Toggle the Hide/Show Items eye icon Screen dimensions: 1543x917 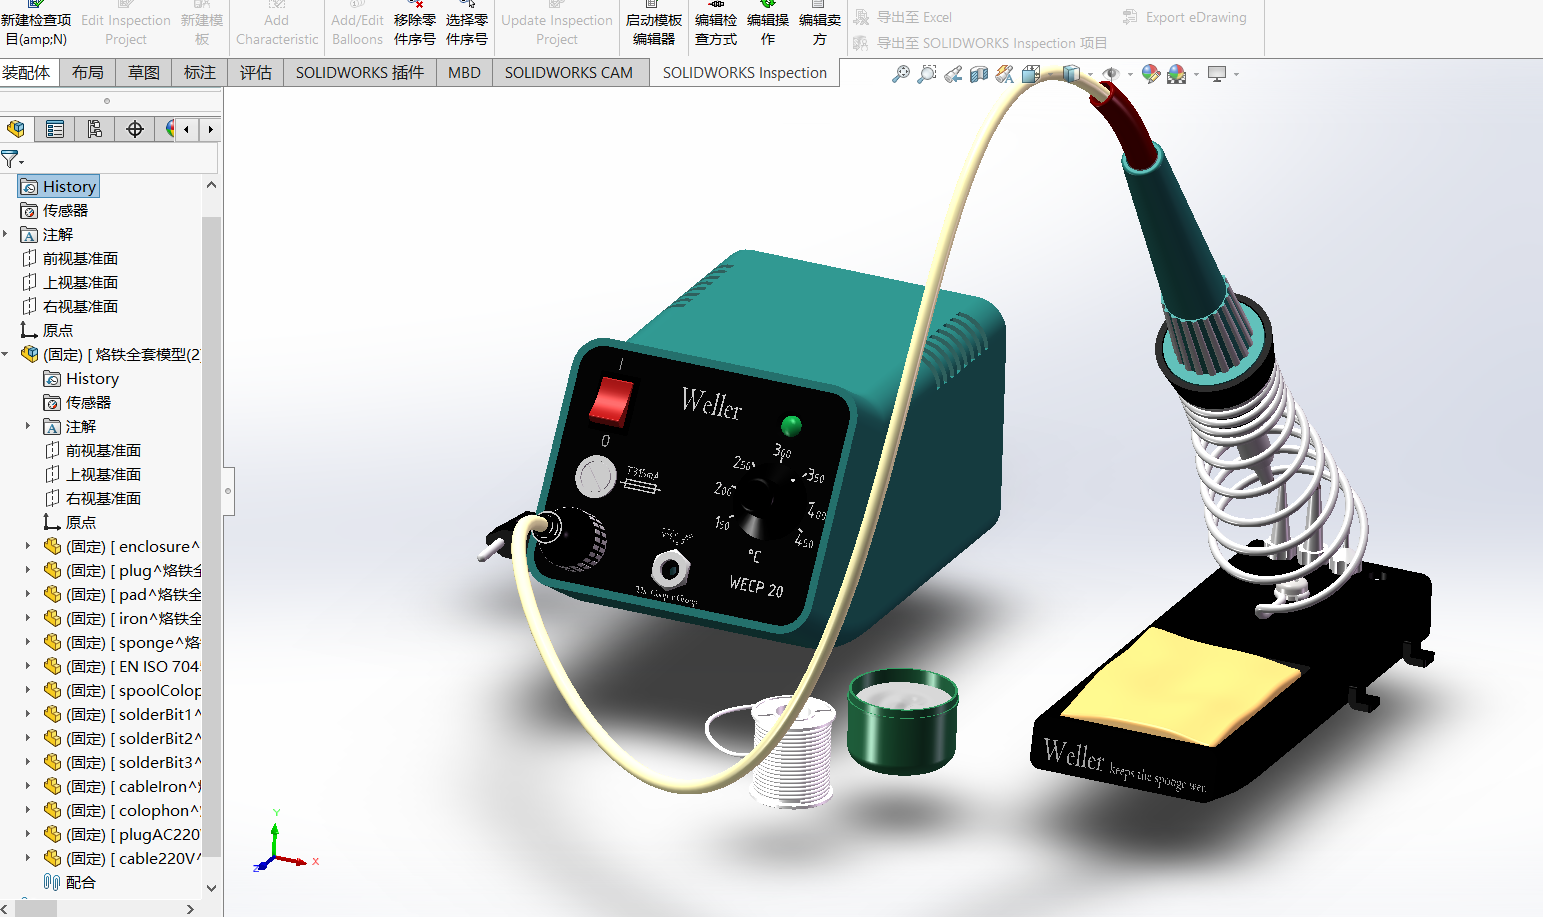click(1110, 74)
